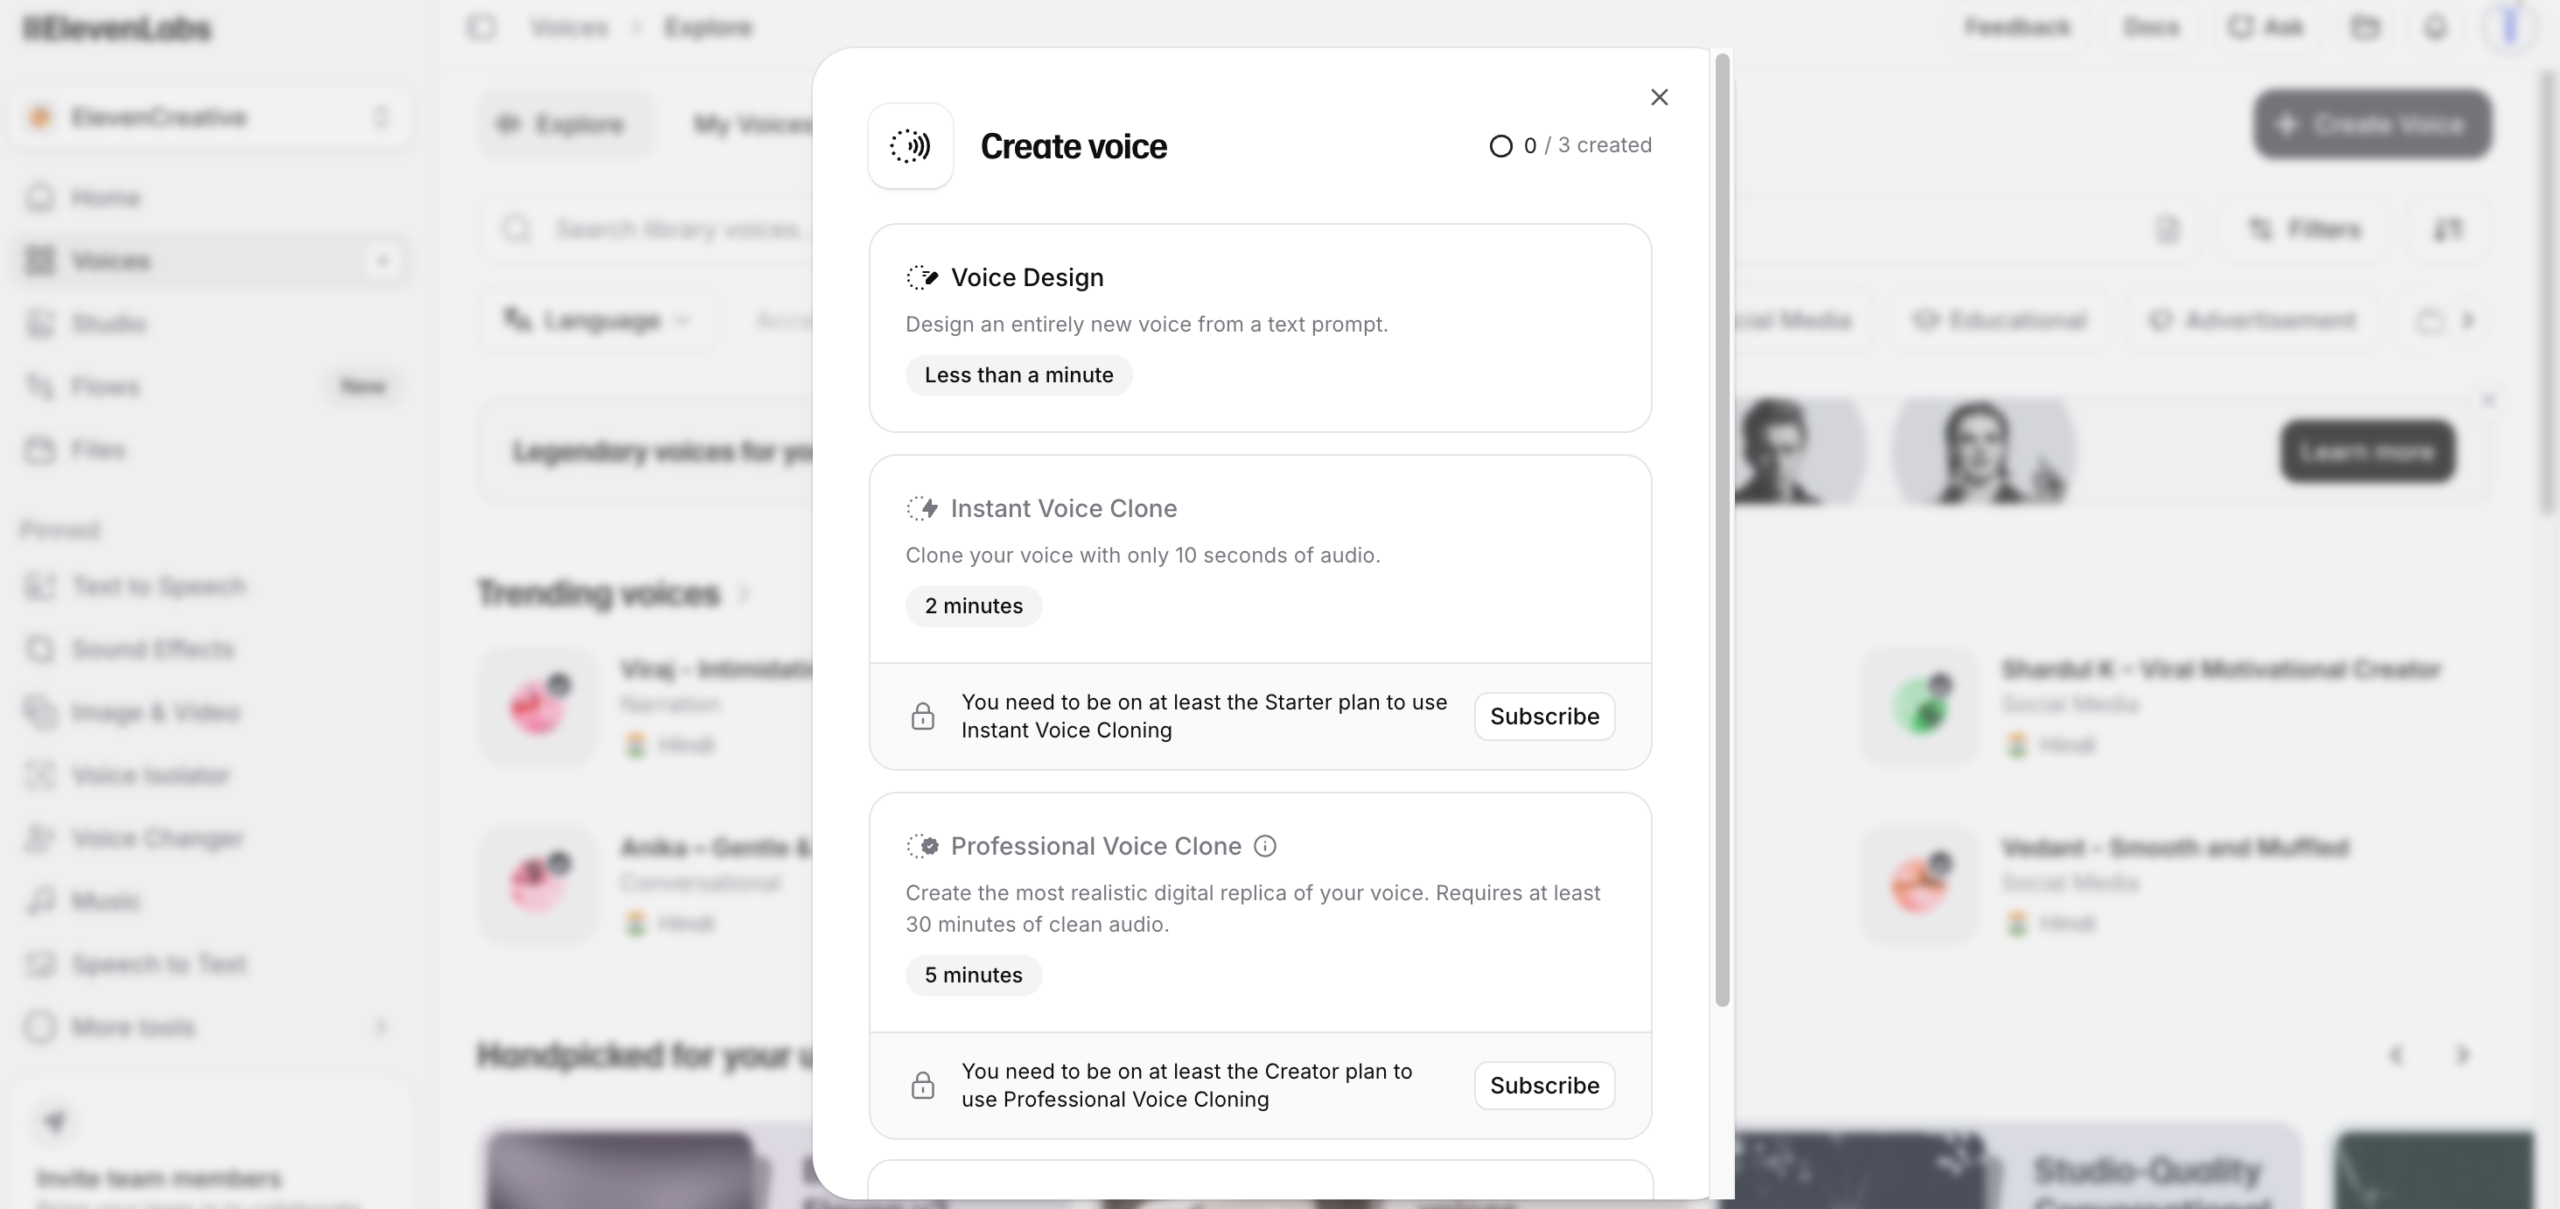Expand the ElevenCreative workspace switcher
The image size is (2560, 1209).
coord(210,118)
